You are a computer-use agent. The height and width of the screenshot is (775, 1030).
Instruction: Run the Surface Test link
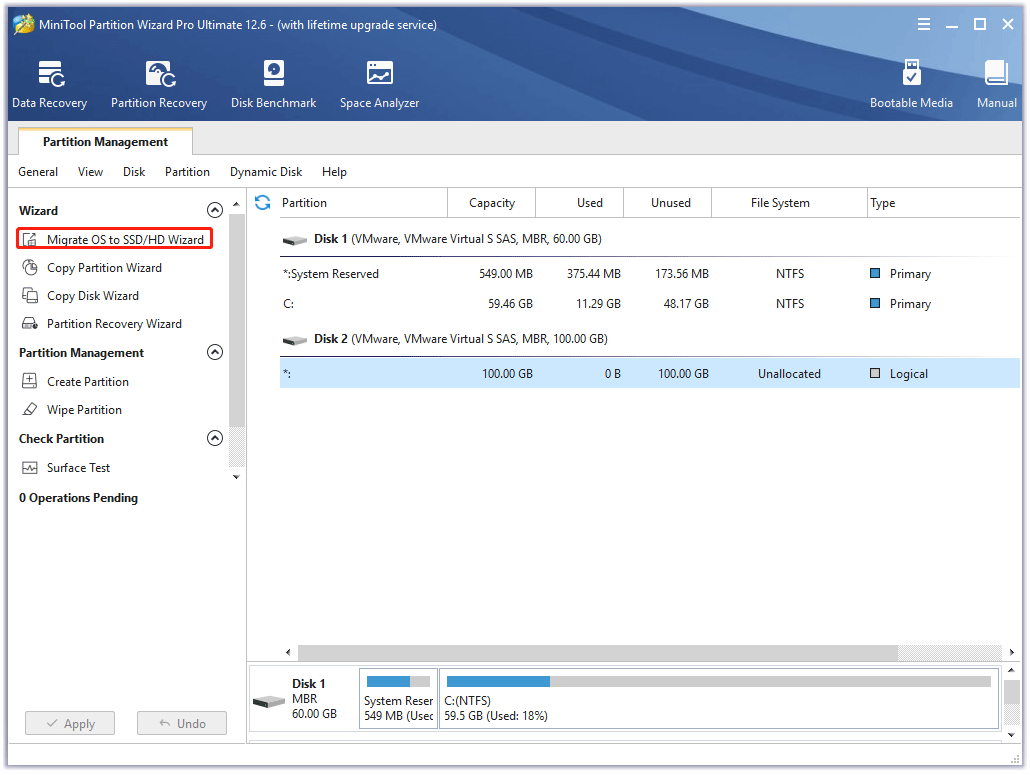click(78, 468)
